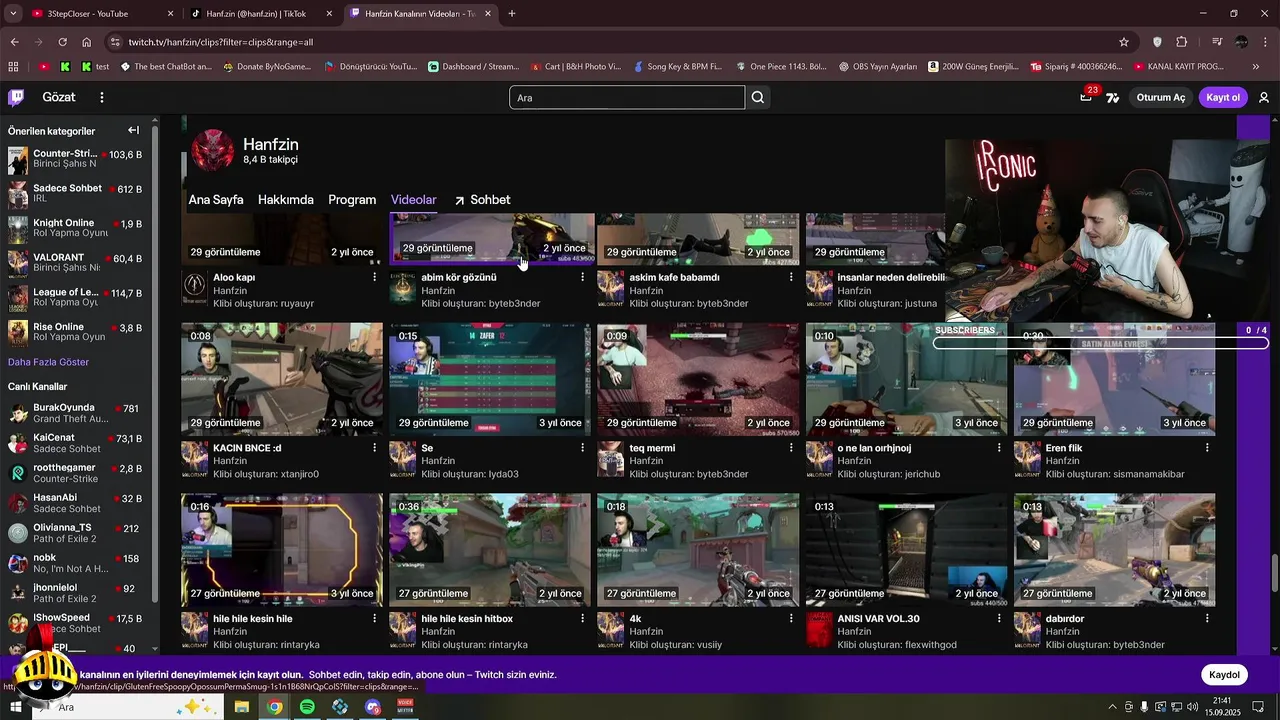Image resolution: width=1280 pixels, height=720 pixels.
Task: Open the Bits icon in the top bar
Action: (1112, 98)
